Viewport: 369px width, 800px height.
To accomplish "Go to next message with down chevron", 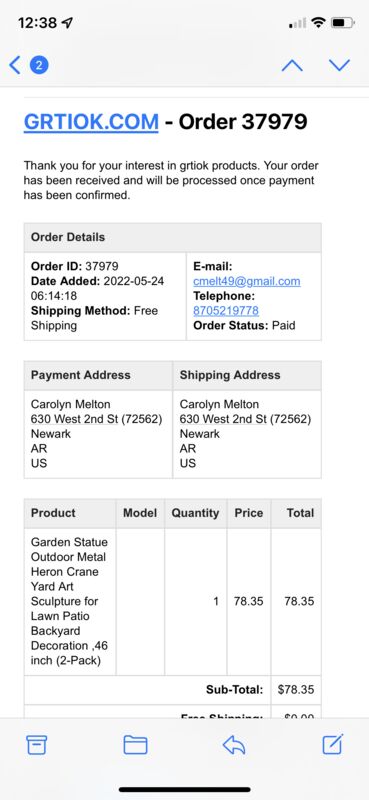I will [x=339, y=65].
